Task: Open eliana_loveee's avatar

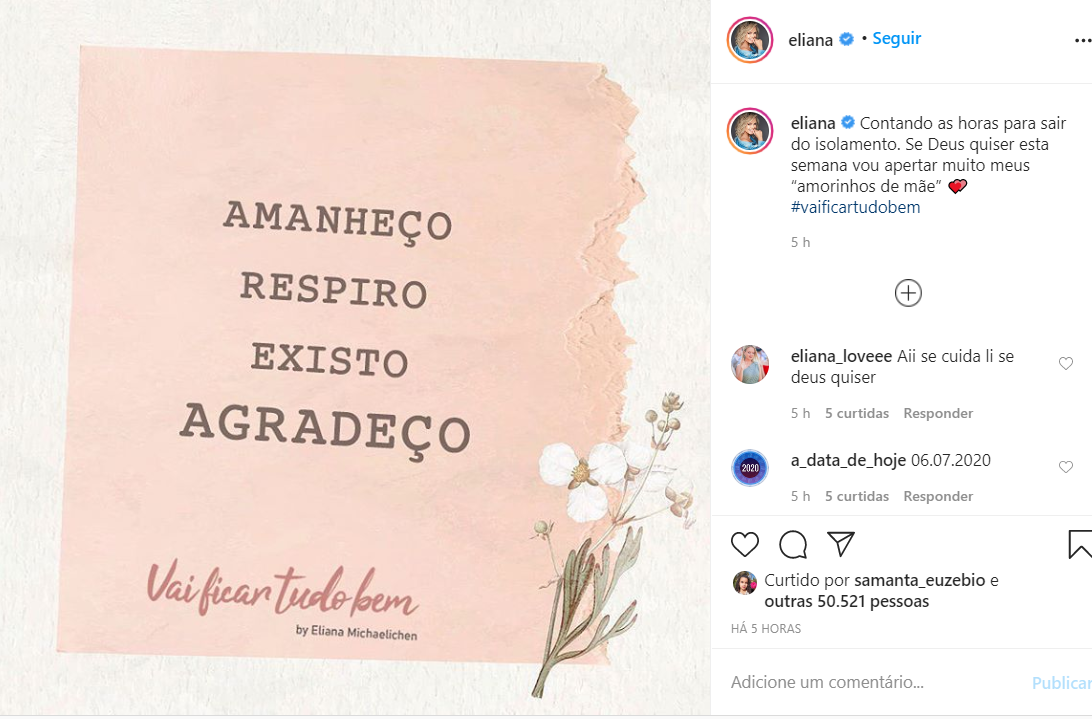Action: (x=749, y=364)
